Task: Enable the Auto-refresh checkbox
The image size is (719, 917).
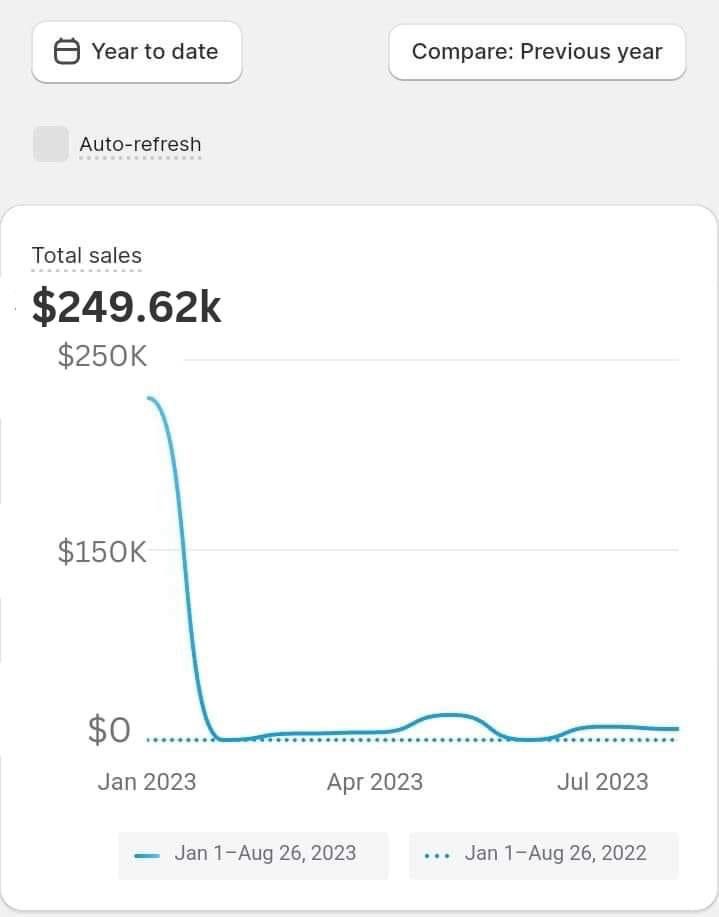Action: pyautogui.click(x=51, y=144)
